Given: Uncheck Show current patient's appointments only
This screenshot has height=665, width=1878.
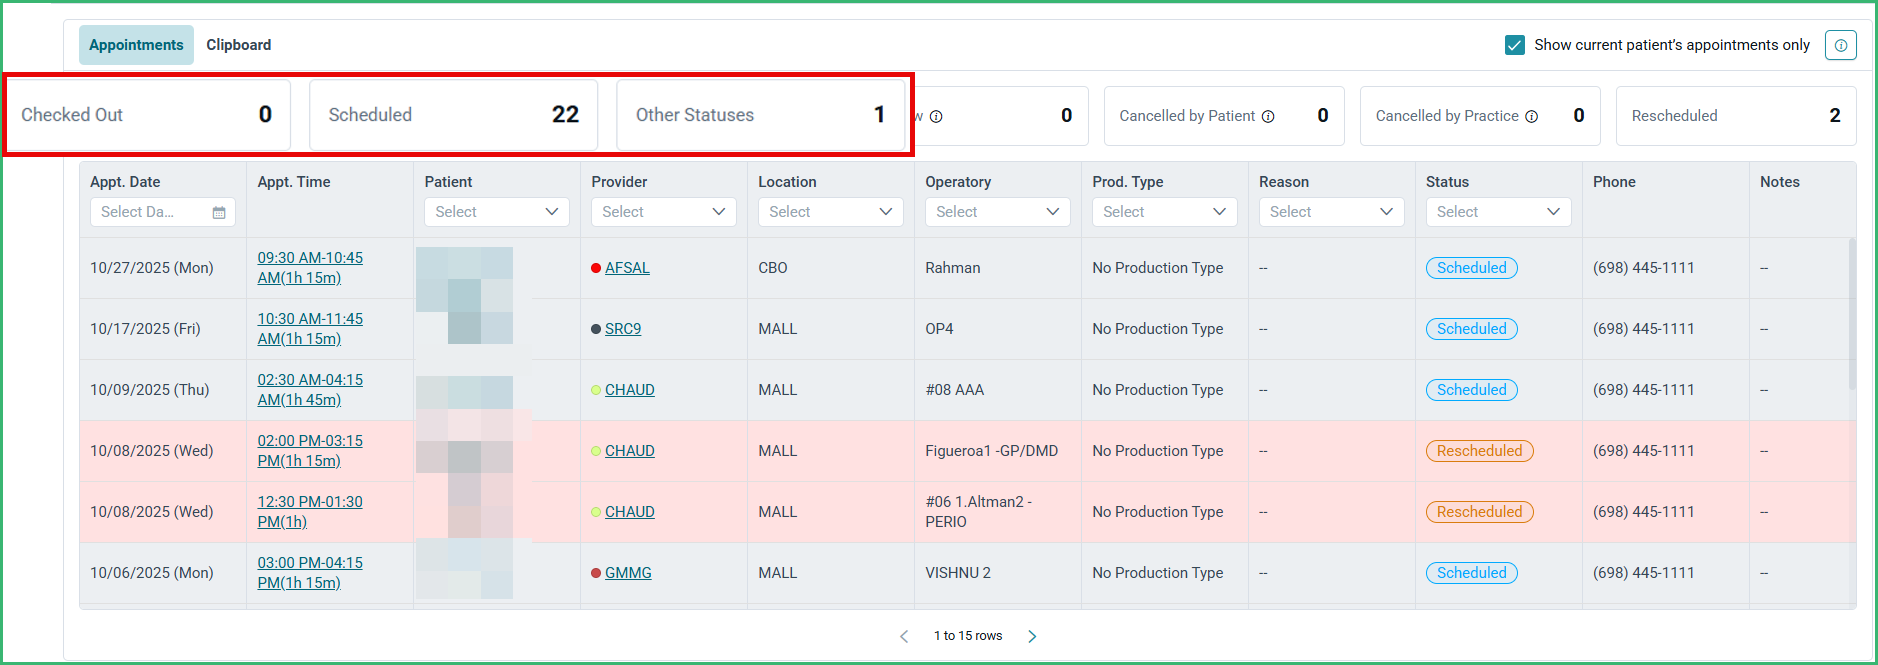Looking at the screenshot, I should point(1515,45).
